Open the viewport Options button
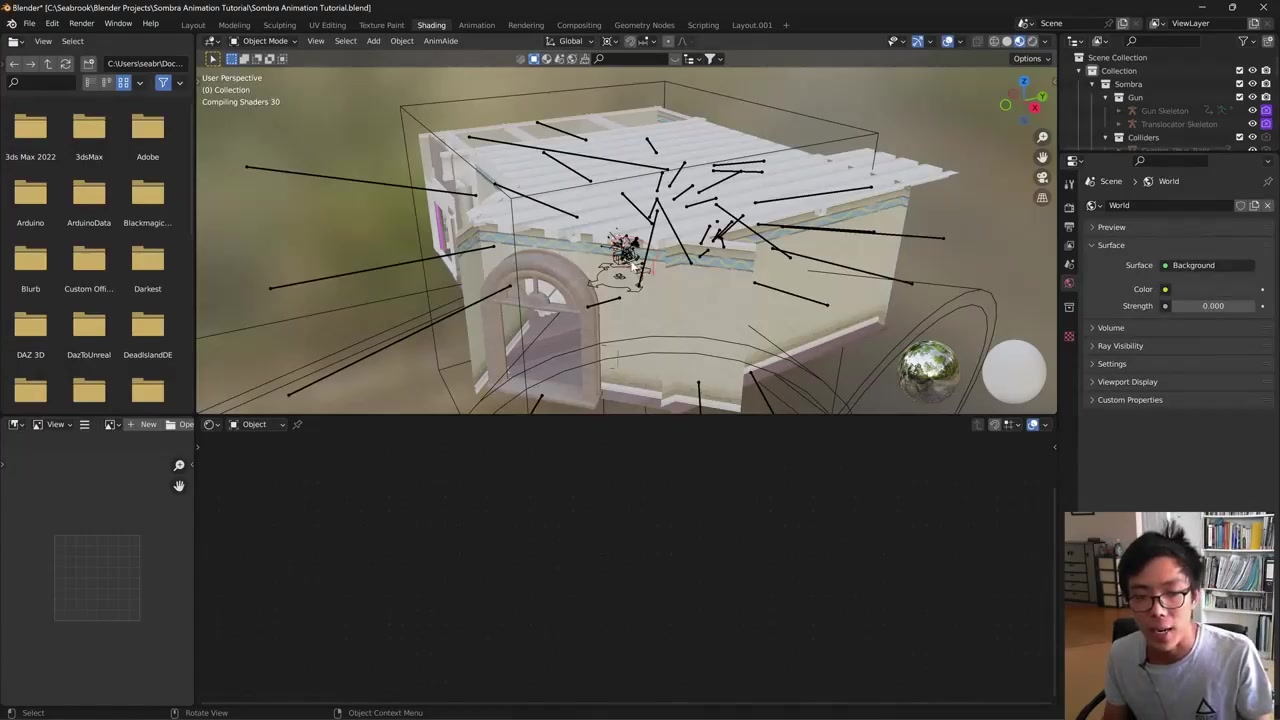 tap(1031, 59)
